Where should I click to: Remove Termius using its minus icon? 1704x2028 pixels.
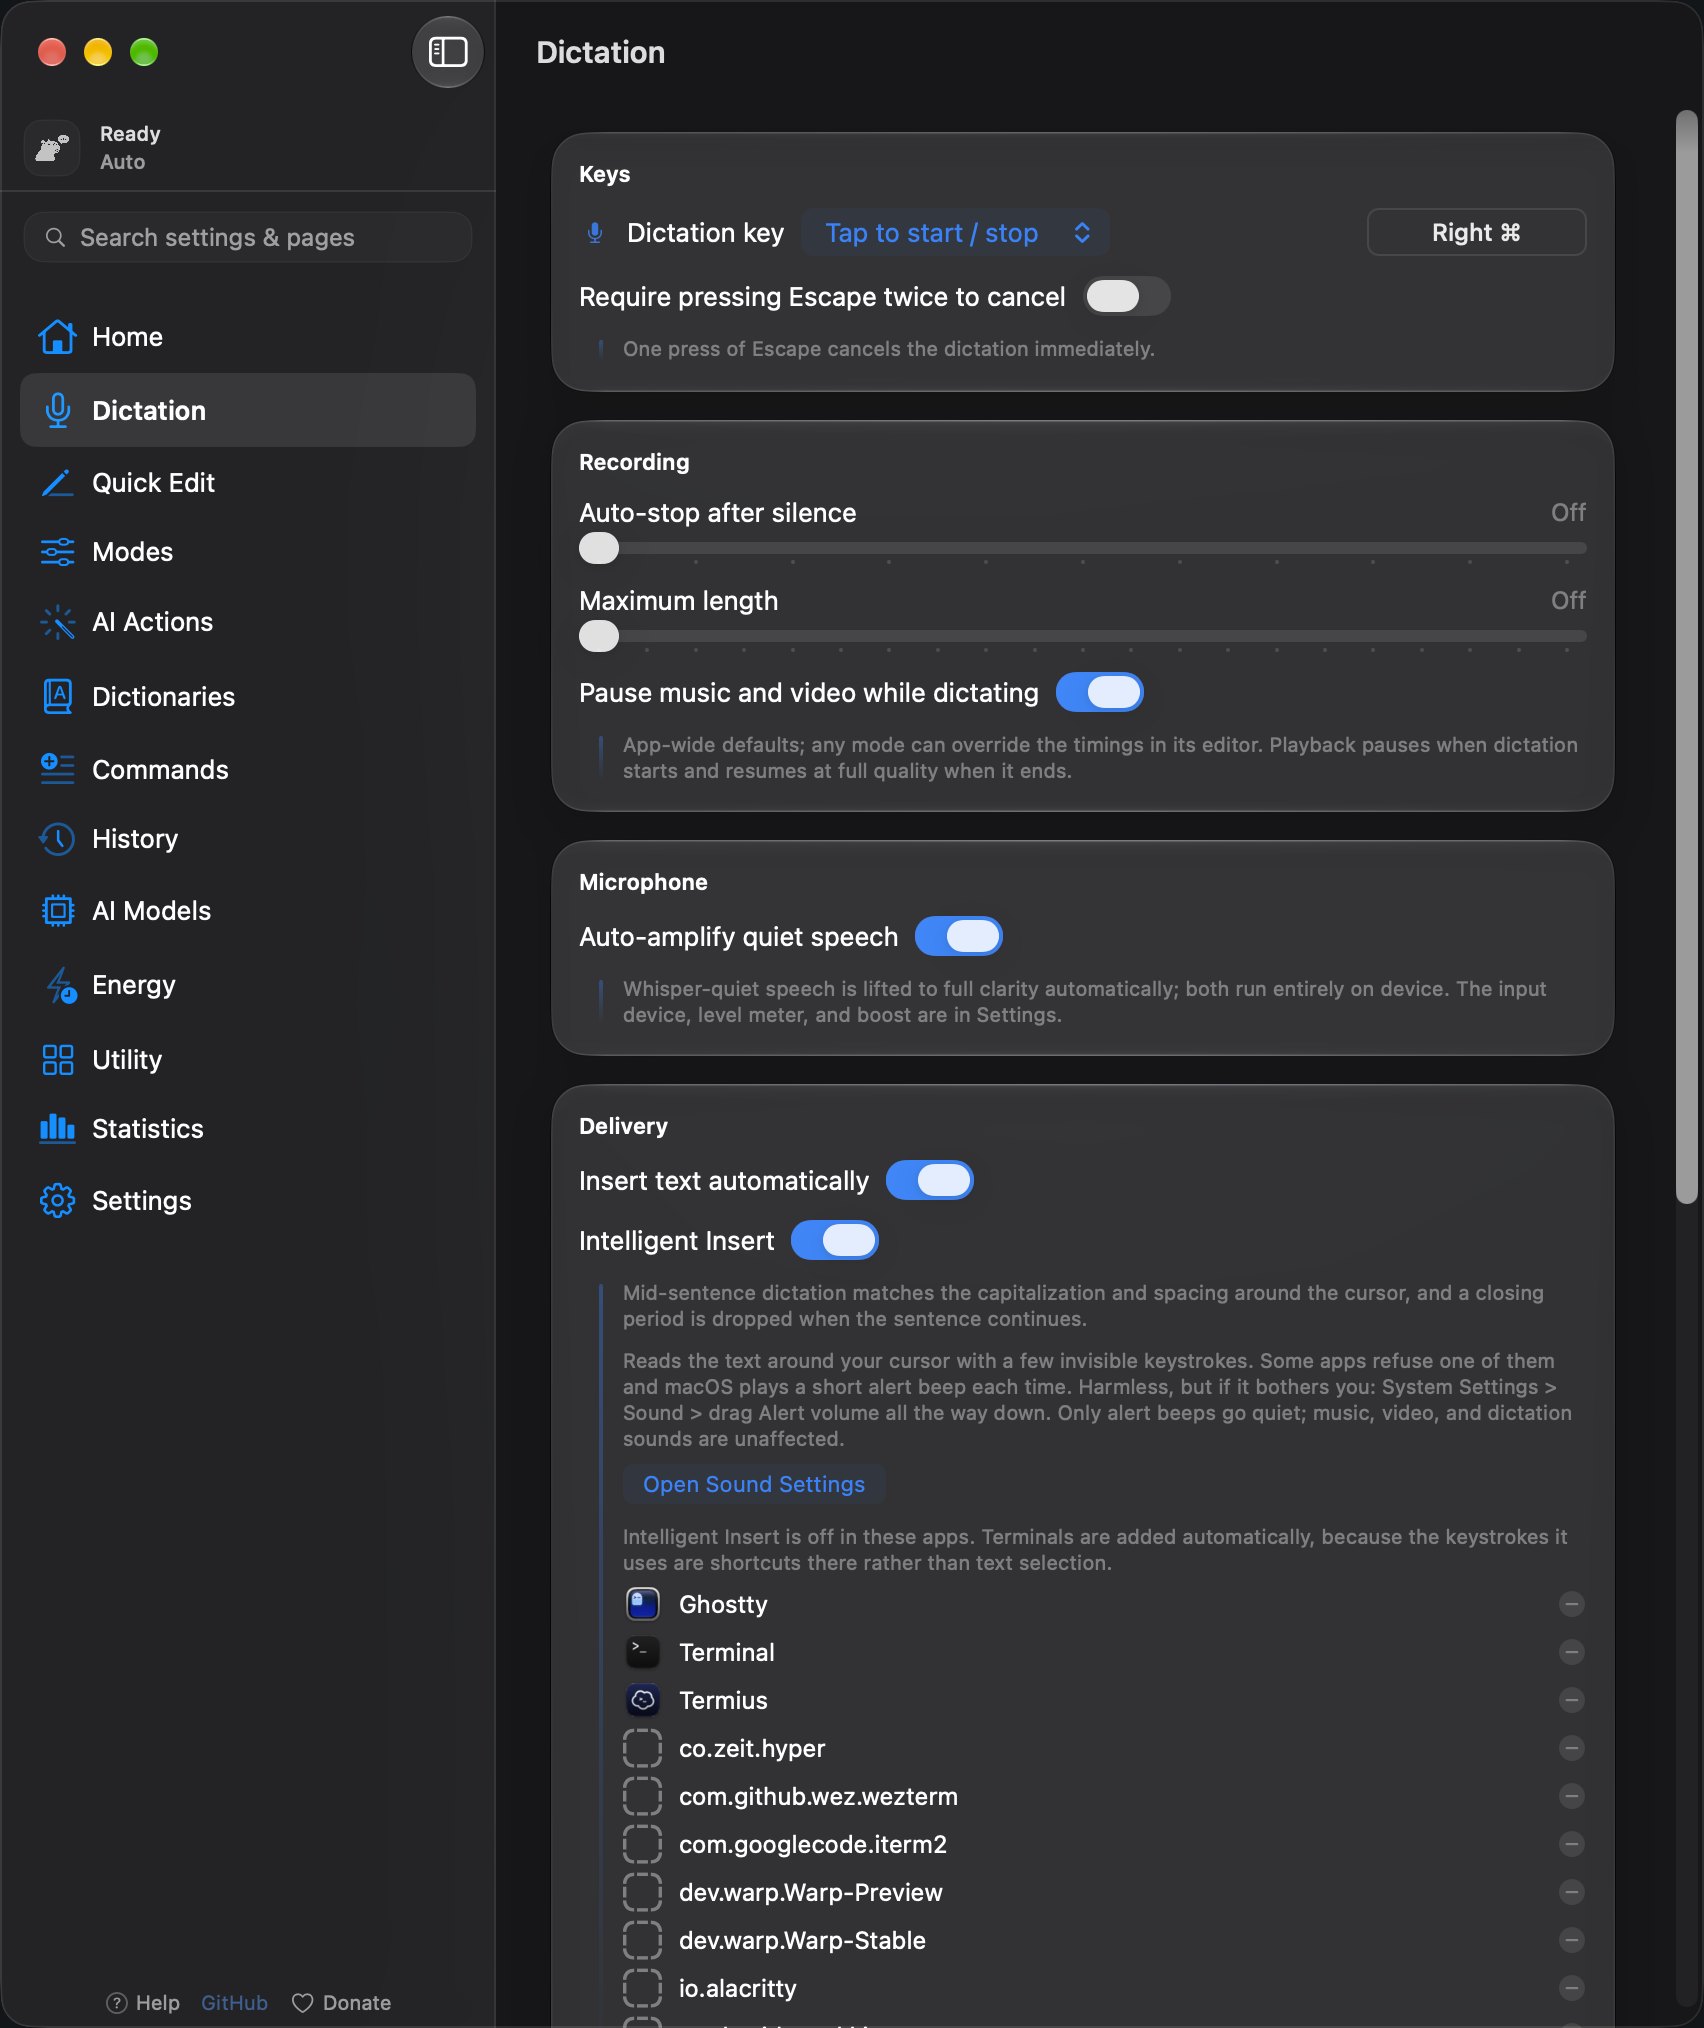pyautogui.click(x=1572, y=1701)
